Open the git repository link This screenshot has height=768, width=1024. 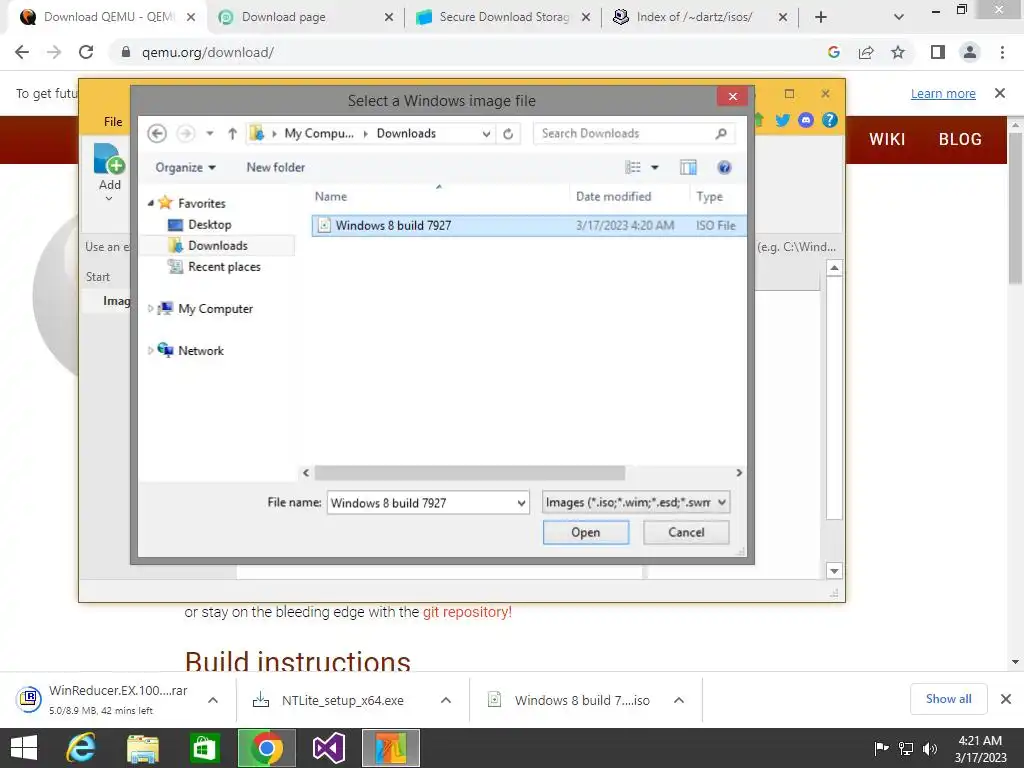[467, 613]
